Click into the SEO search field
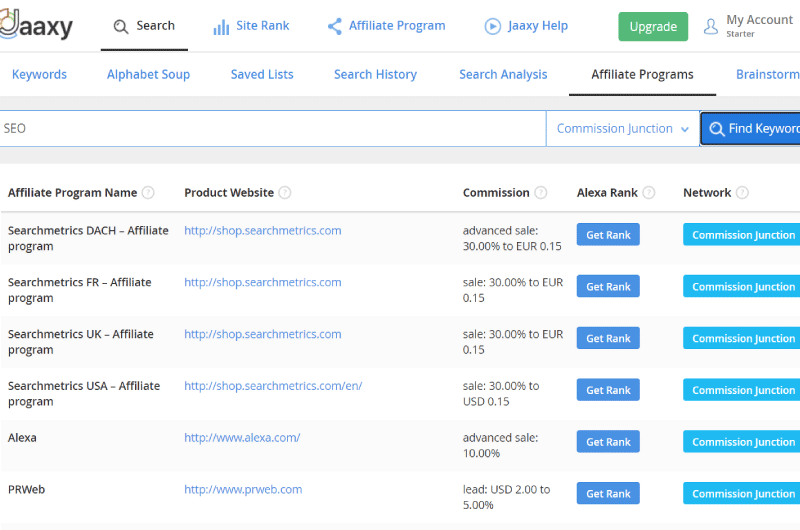The height and width of the screenshot is (530, 800). pos(273,129)
